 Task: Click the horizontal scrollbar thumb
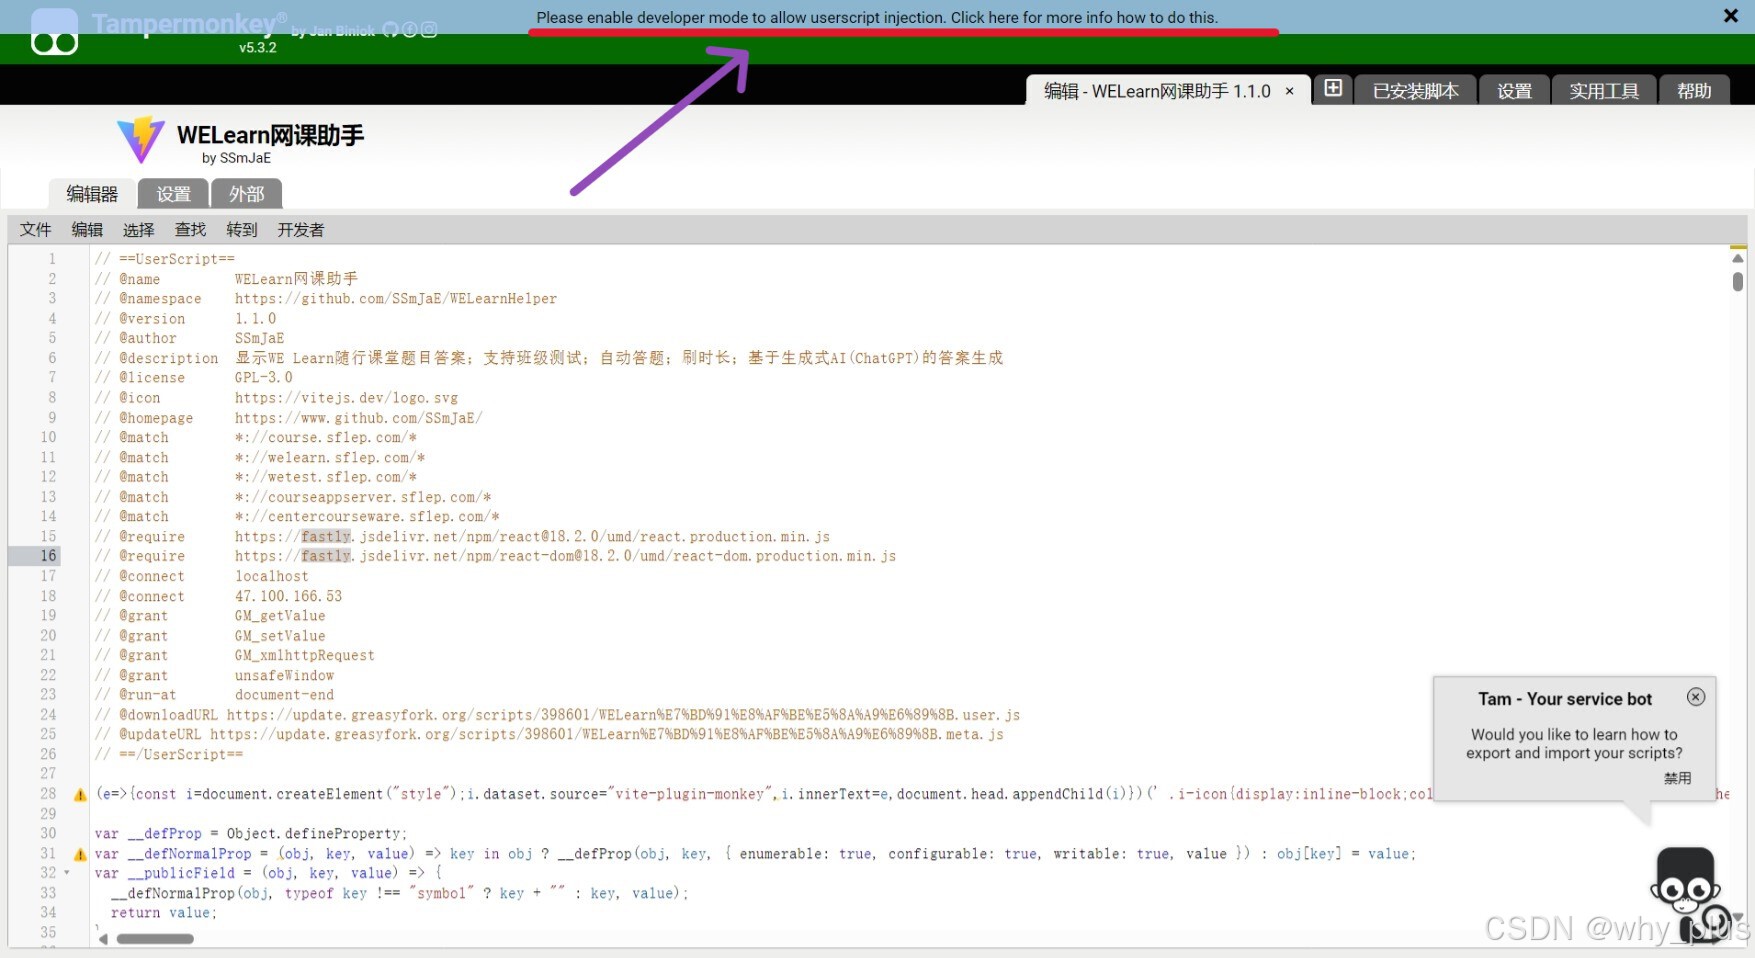(x=155, y=939)
